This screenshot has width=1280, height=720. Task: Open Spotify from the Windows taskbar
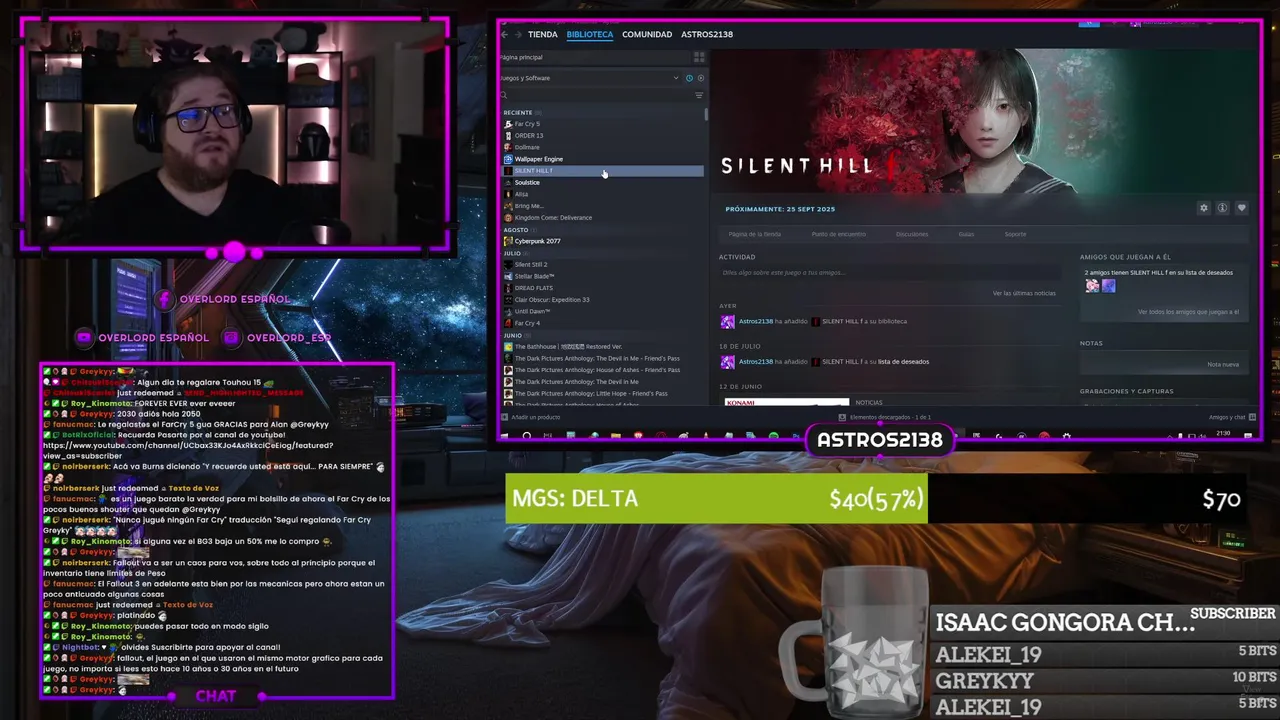[x=773, y=436]
